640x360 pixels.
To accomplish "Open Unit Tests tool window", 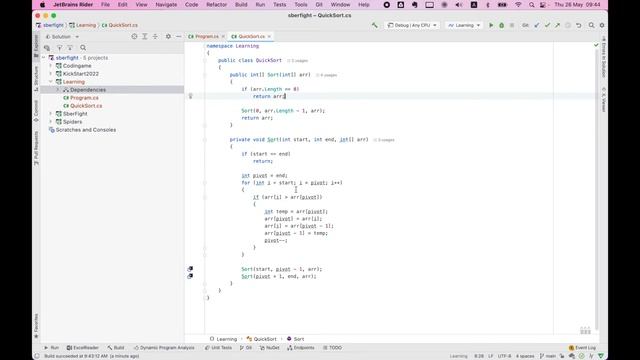I will [x=218, y=348].
